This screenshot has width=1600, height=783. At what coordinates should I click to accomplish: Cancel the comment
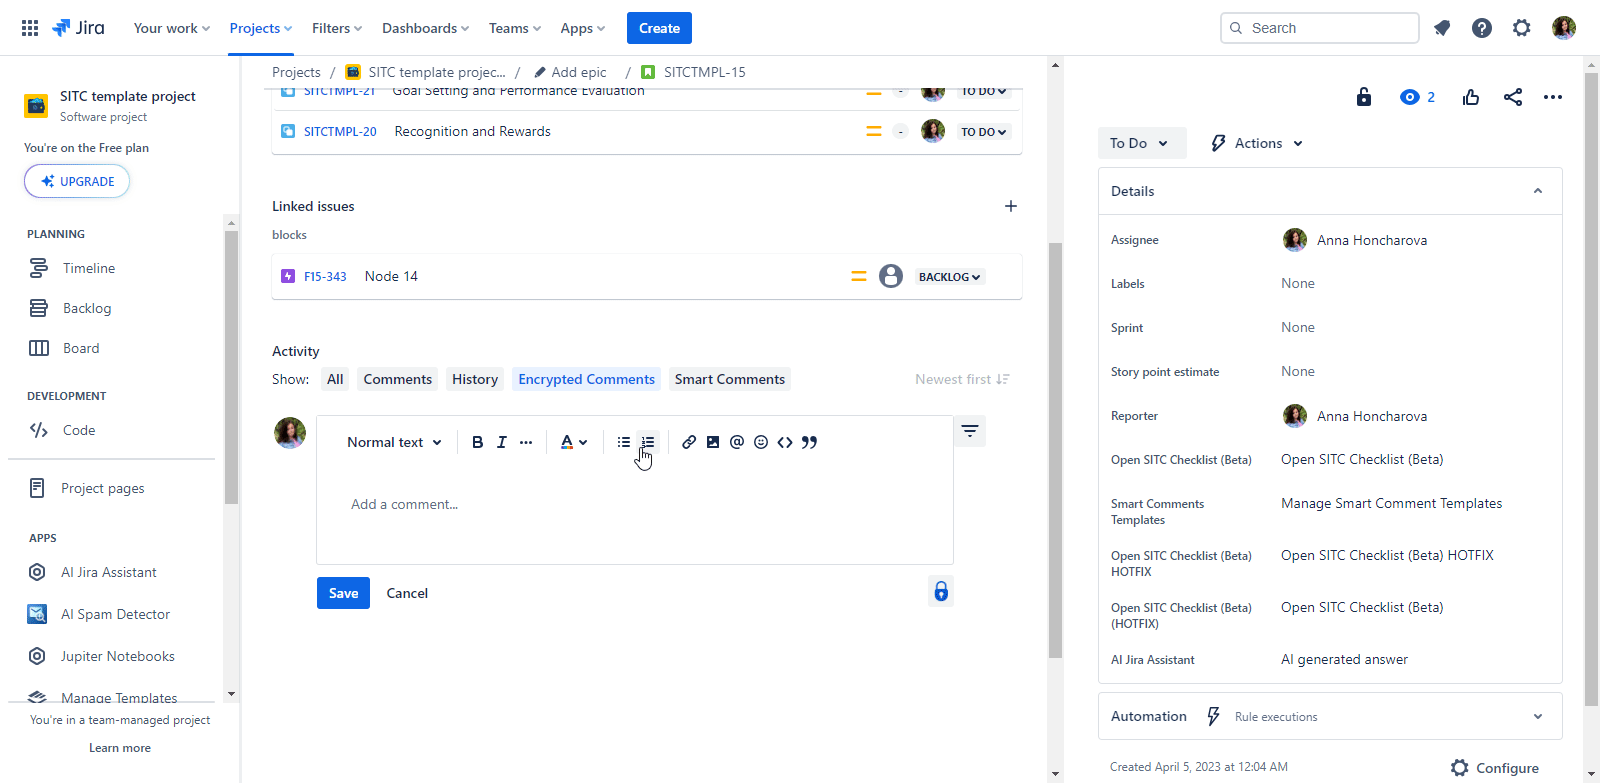(x=407, y=593)
